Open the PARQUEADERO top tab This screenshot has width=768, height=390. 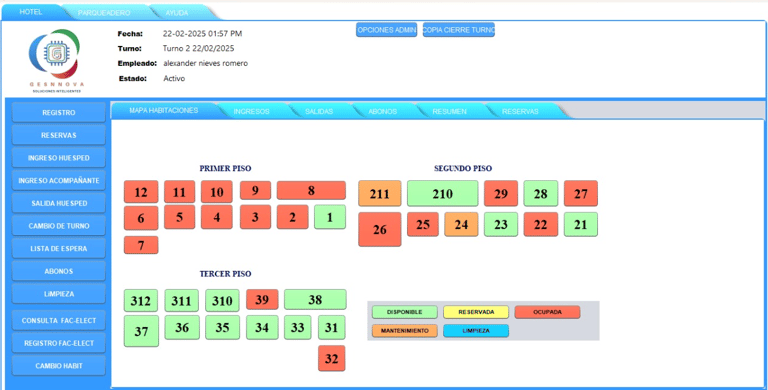click(x=104, y=13)
